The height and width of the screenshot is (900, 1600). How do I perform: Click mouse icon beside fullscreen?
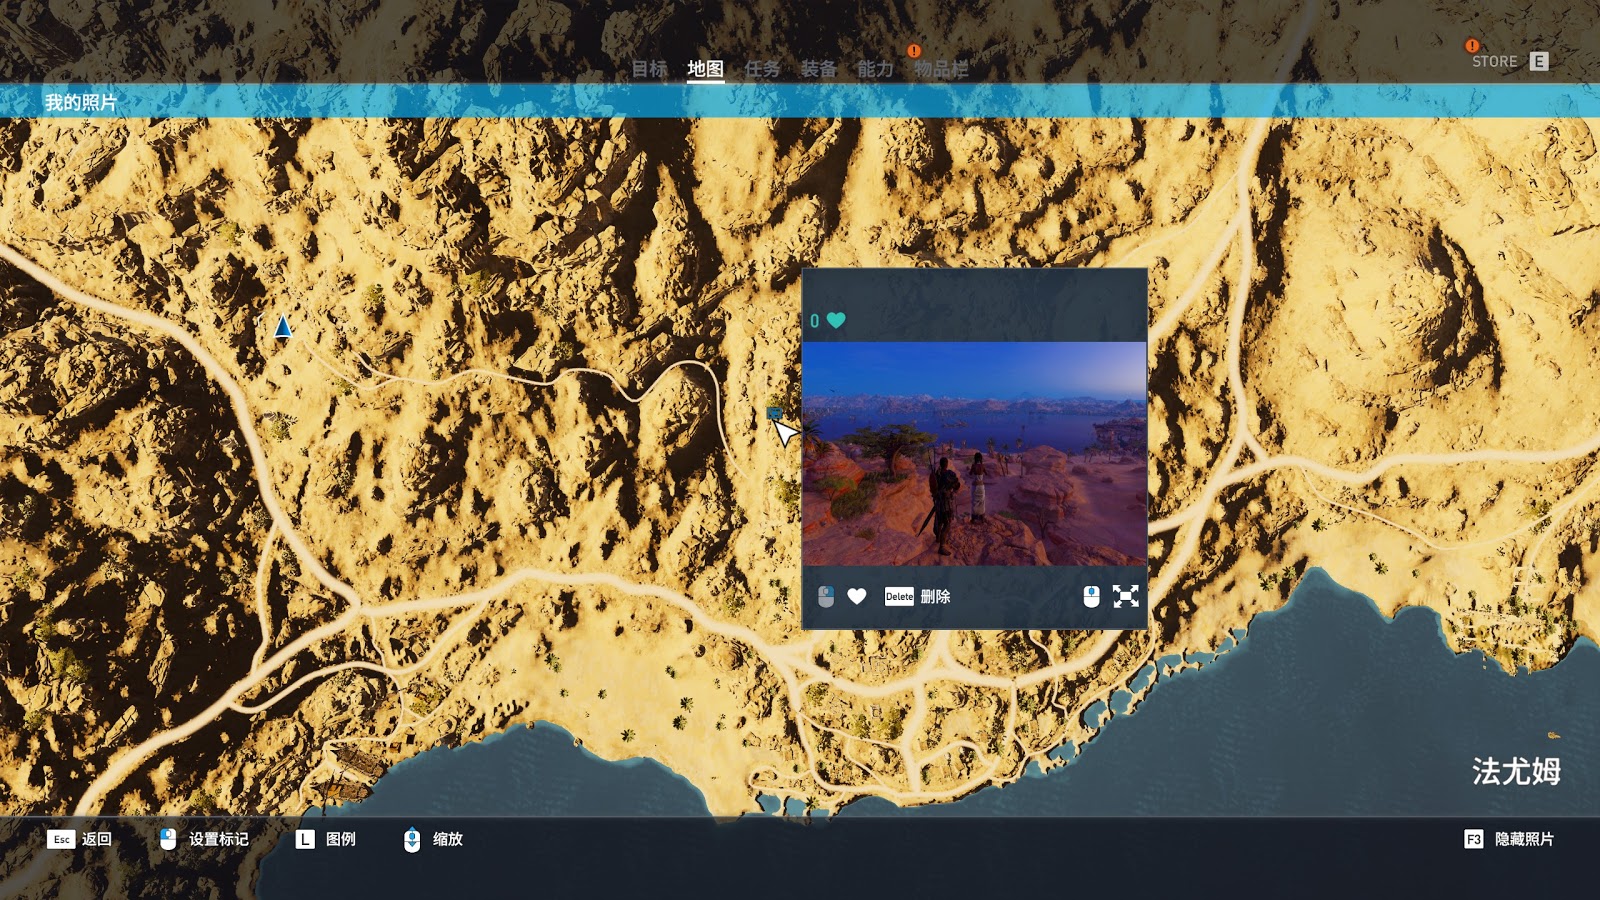pyautogui.click(x=1091, y=596)
